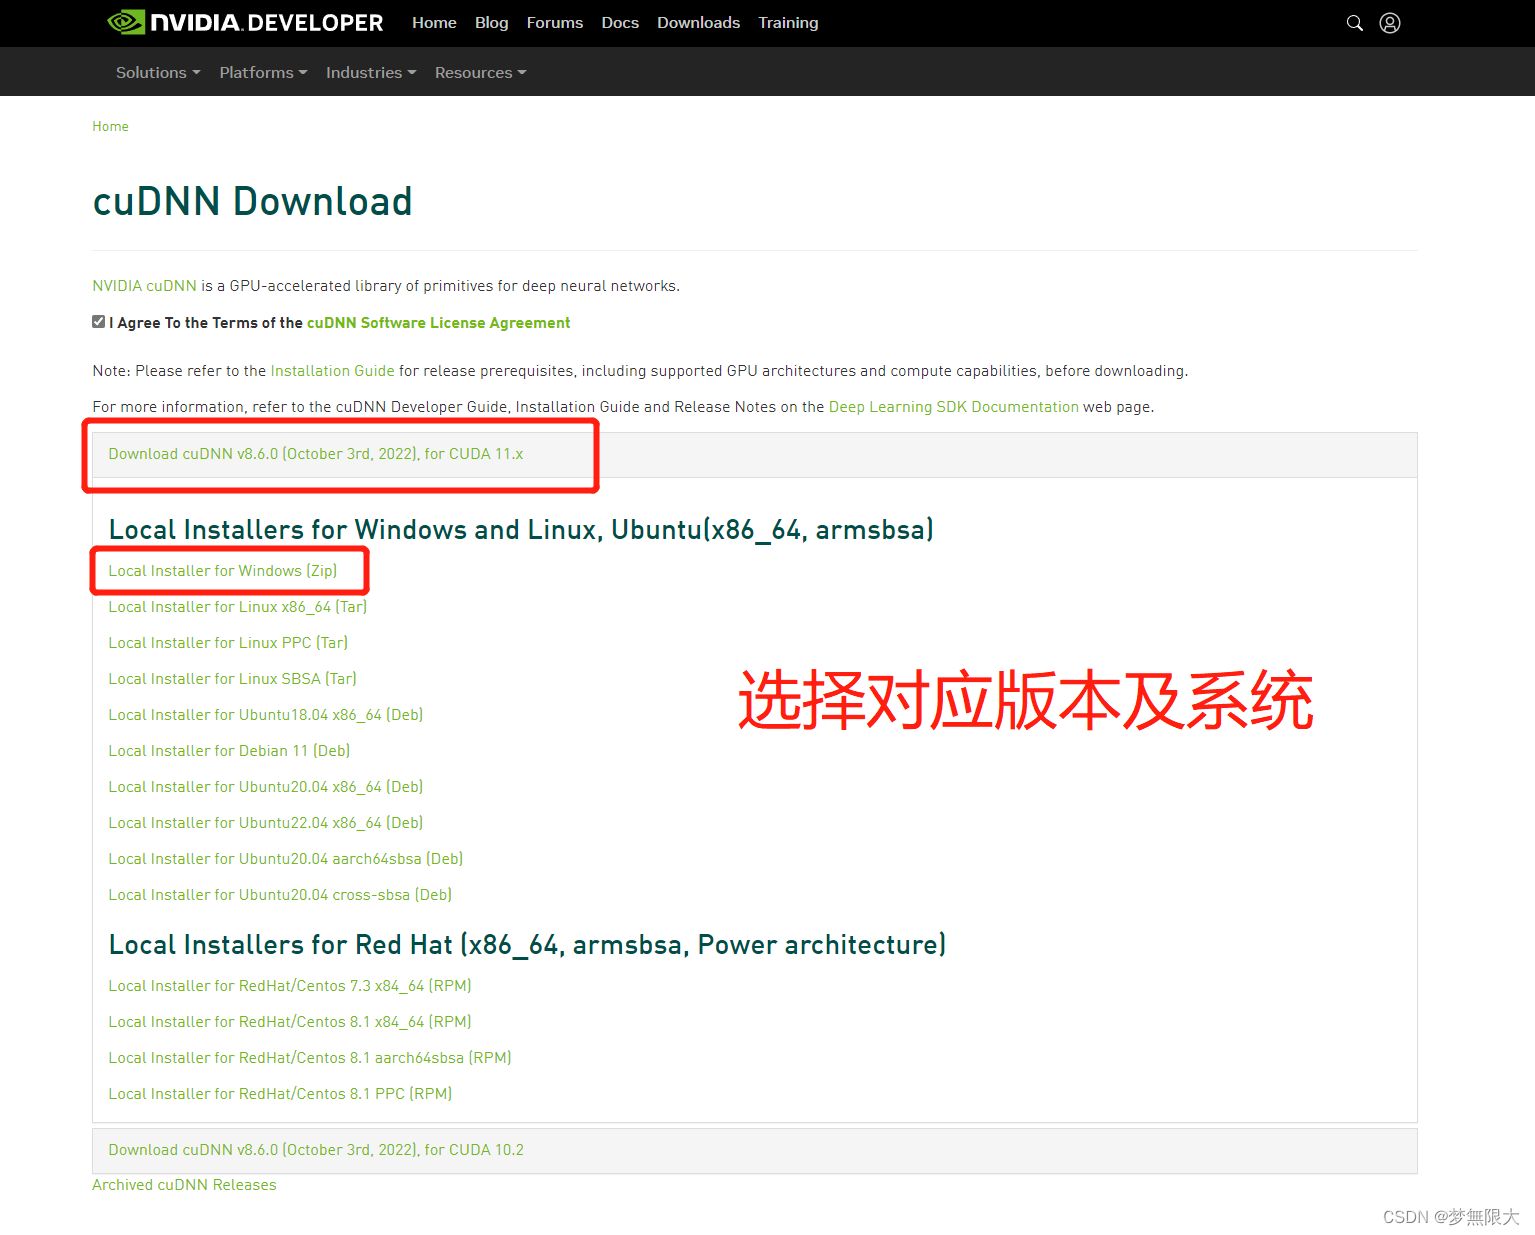Download Local Installer for Debian 11 (Deb)

(x=229, y=751)
